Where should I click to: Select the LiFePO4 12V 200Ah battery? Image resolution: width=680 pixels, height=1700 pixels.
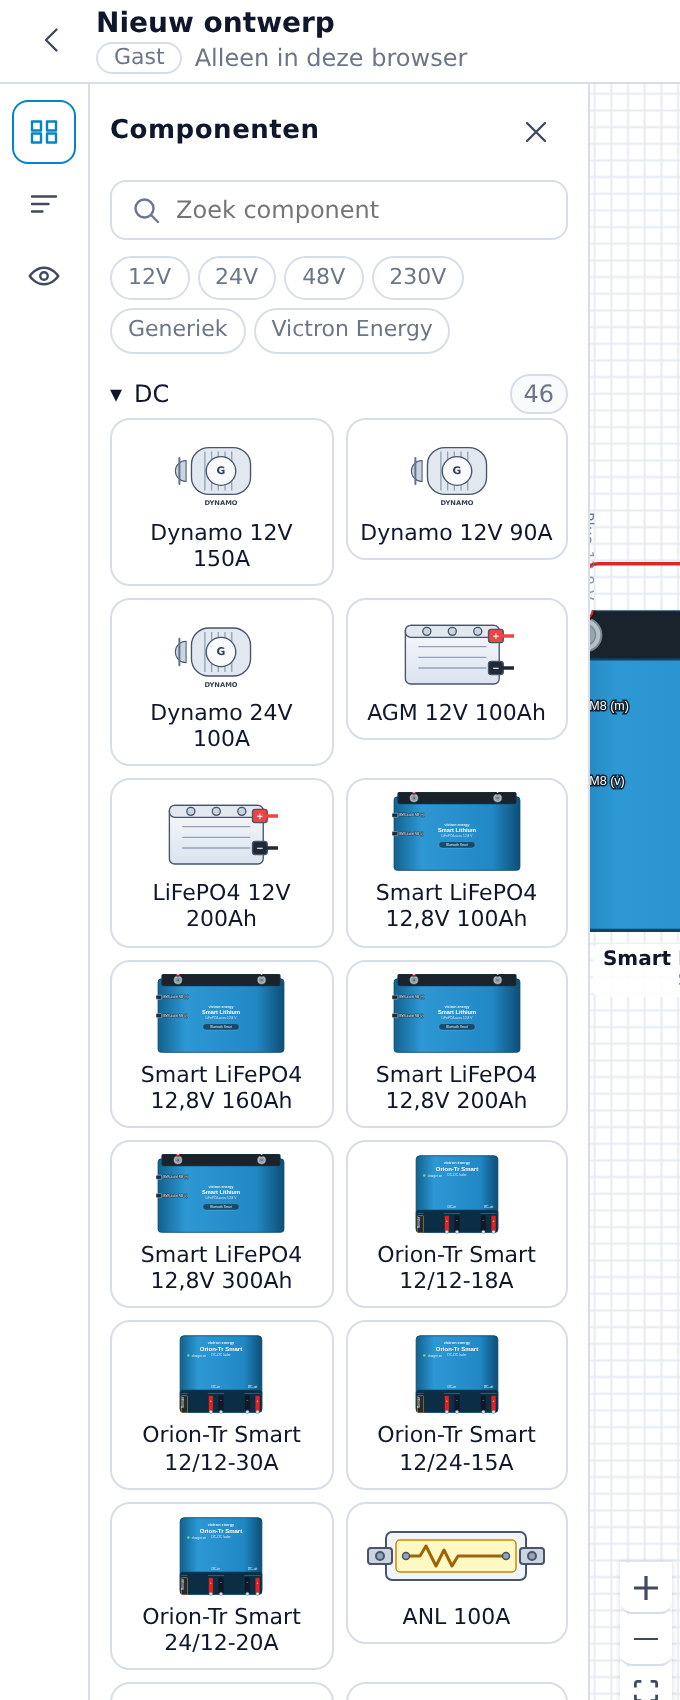click(222, 863)
